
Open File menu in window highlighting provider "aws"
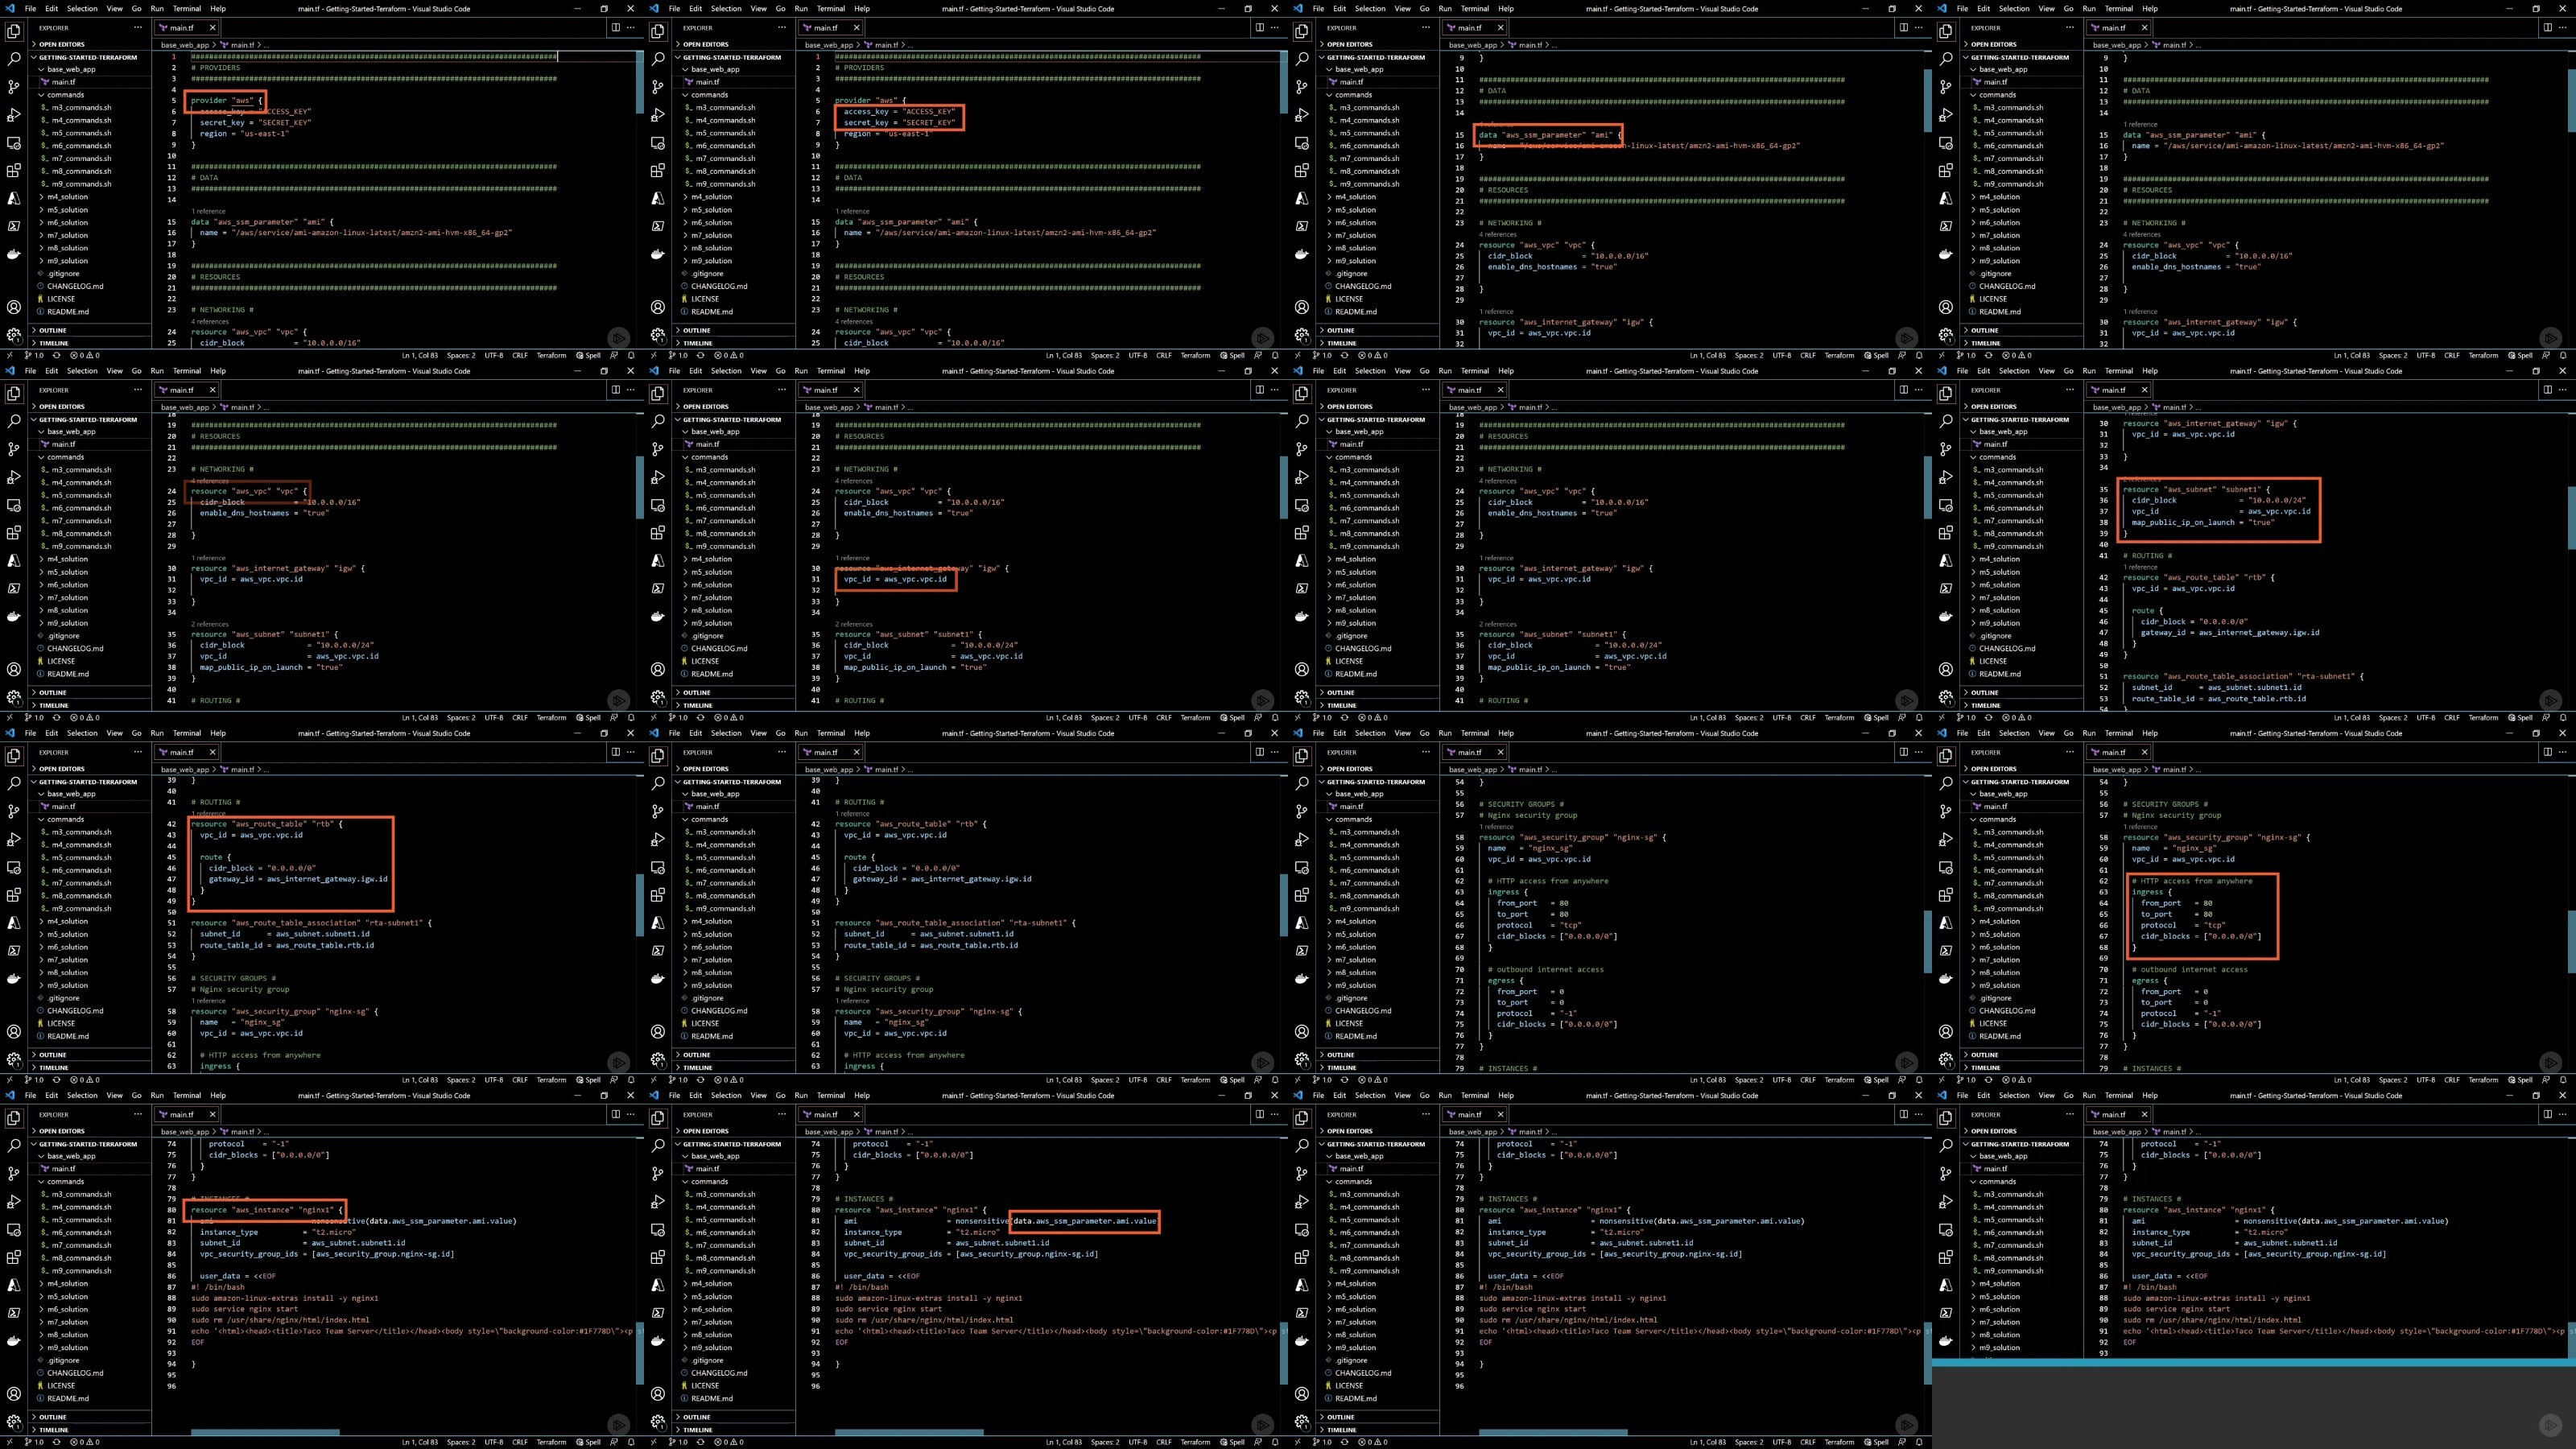(x=30, y=8)
